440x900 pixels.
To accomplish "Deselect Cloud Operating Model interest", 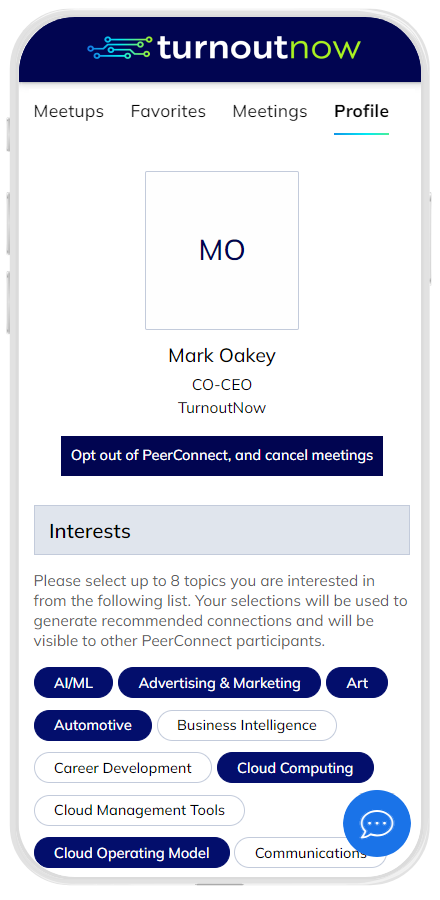I will tap(132, 853).
